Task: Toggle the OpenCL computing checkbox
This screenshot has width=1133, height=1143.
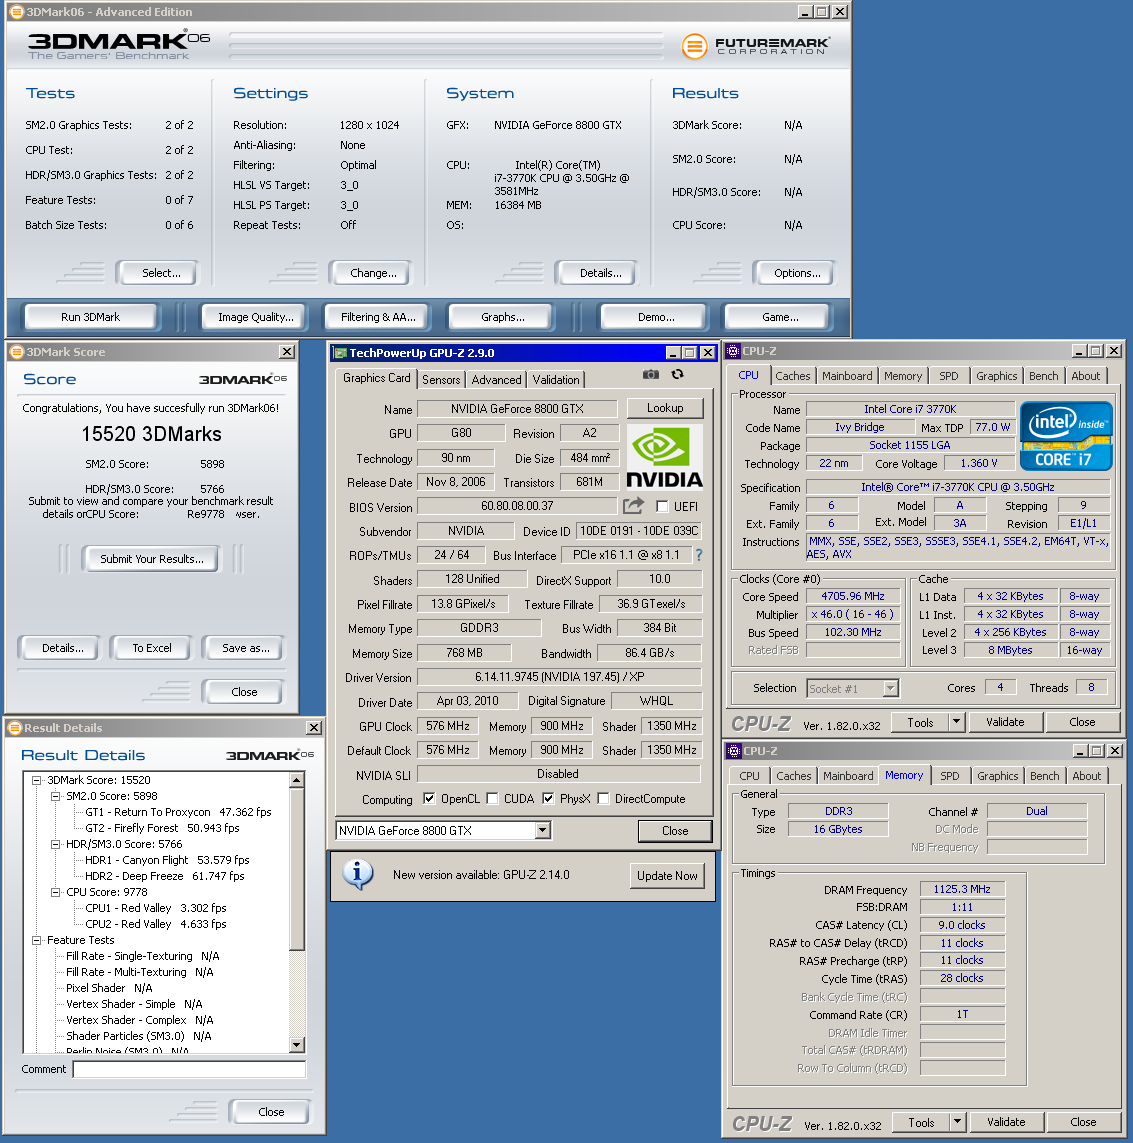Action: click(x=429, y=798)
